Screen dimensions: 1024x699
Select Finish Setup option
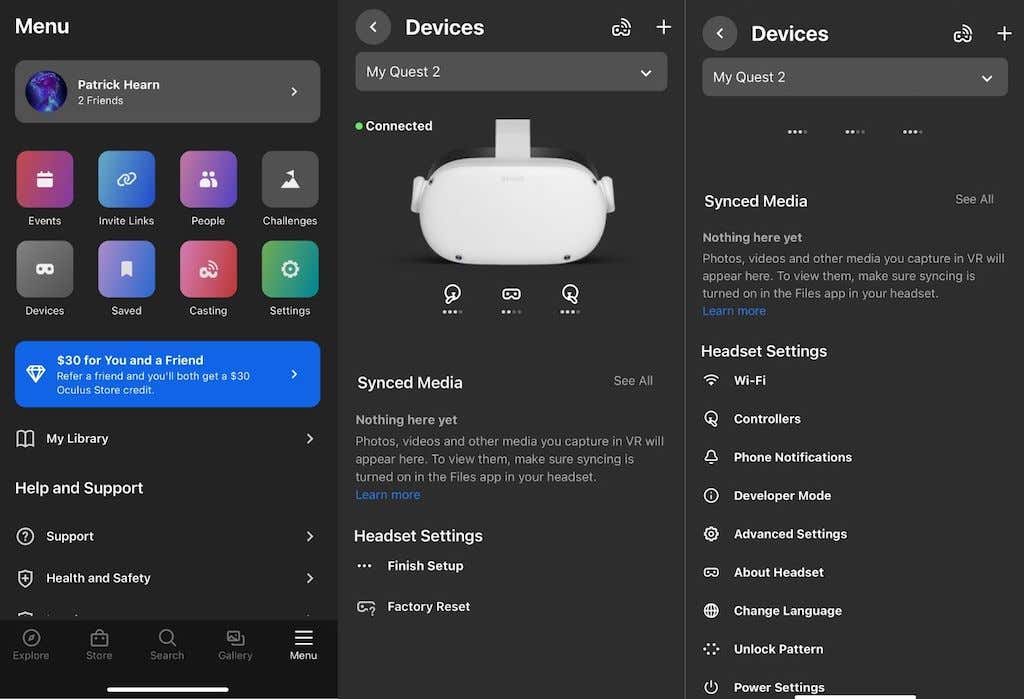(425, 566)
